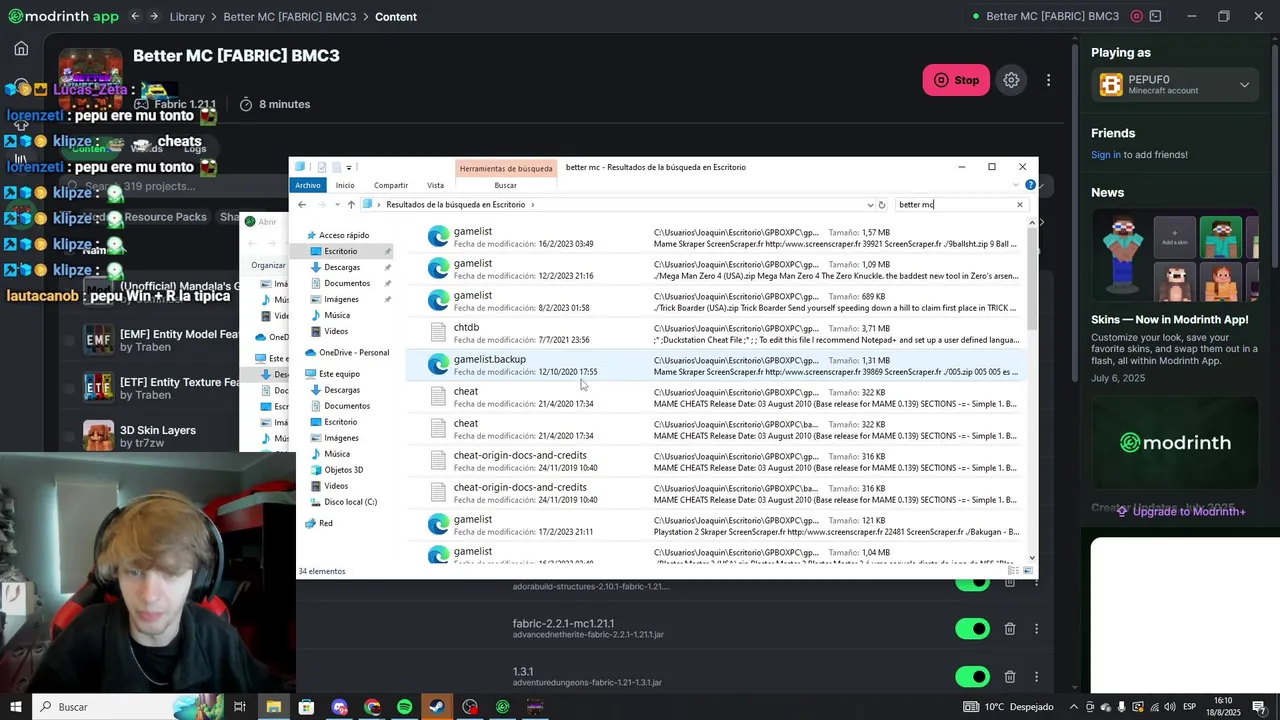Viewport: 1280px width, 720px height.
Task: Click the Sign in link under Friends
Action: [1106, 155]
